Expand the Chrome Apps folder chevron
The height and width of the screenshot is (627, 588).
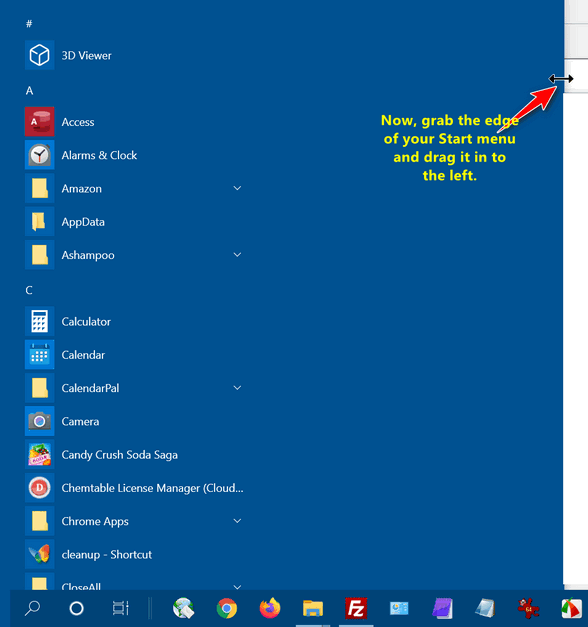pyautogui.click(x=237, y=521)
